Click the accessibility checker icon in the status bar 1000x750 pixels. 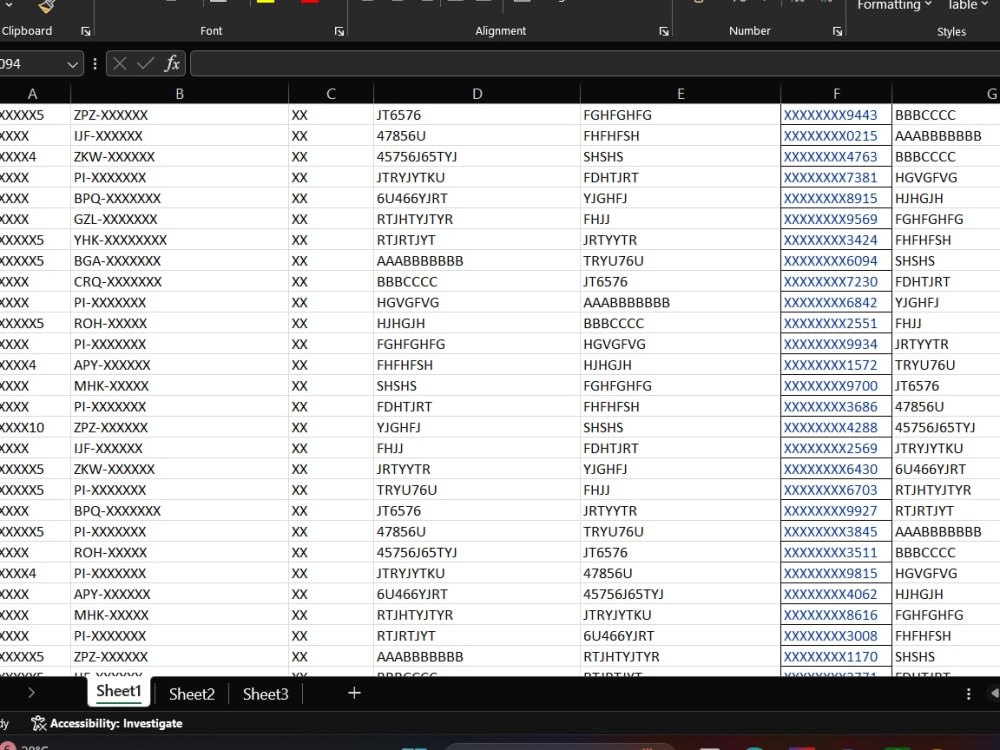[x=39, y=723]
